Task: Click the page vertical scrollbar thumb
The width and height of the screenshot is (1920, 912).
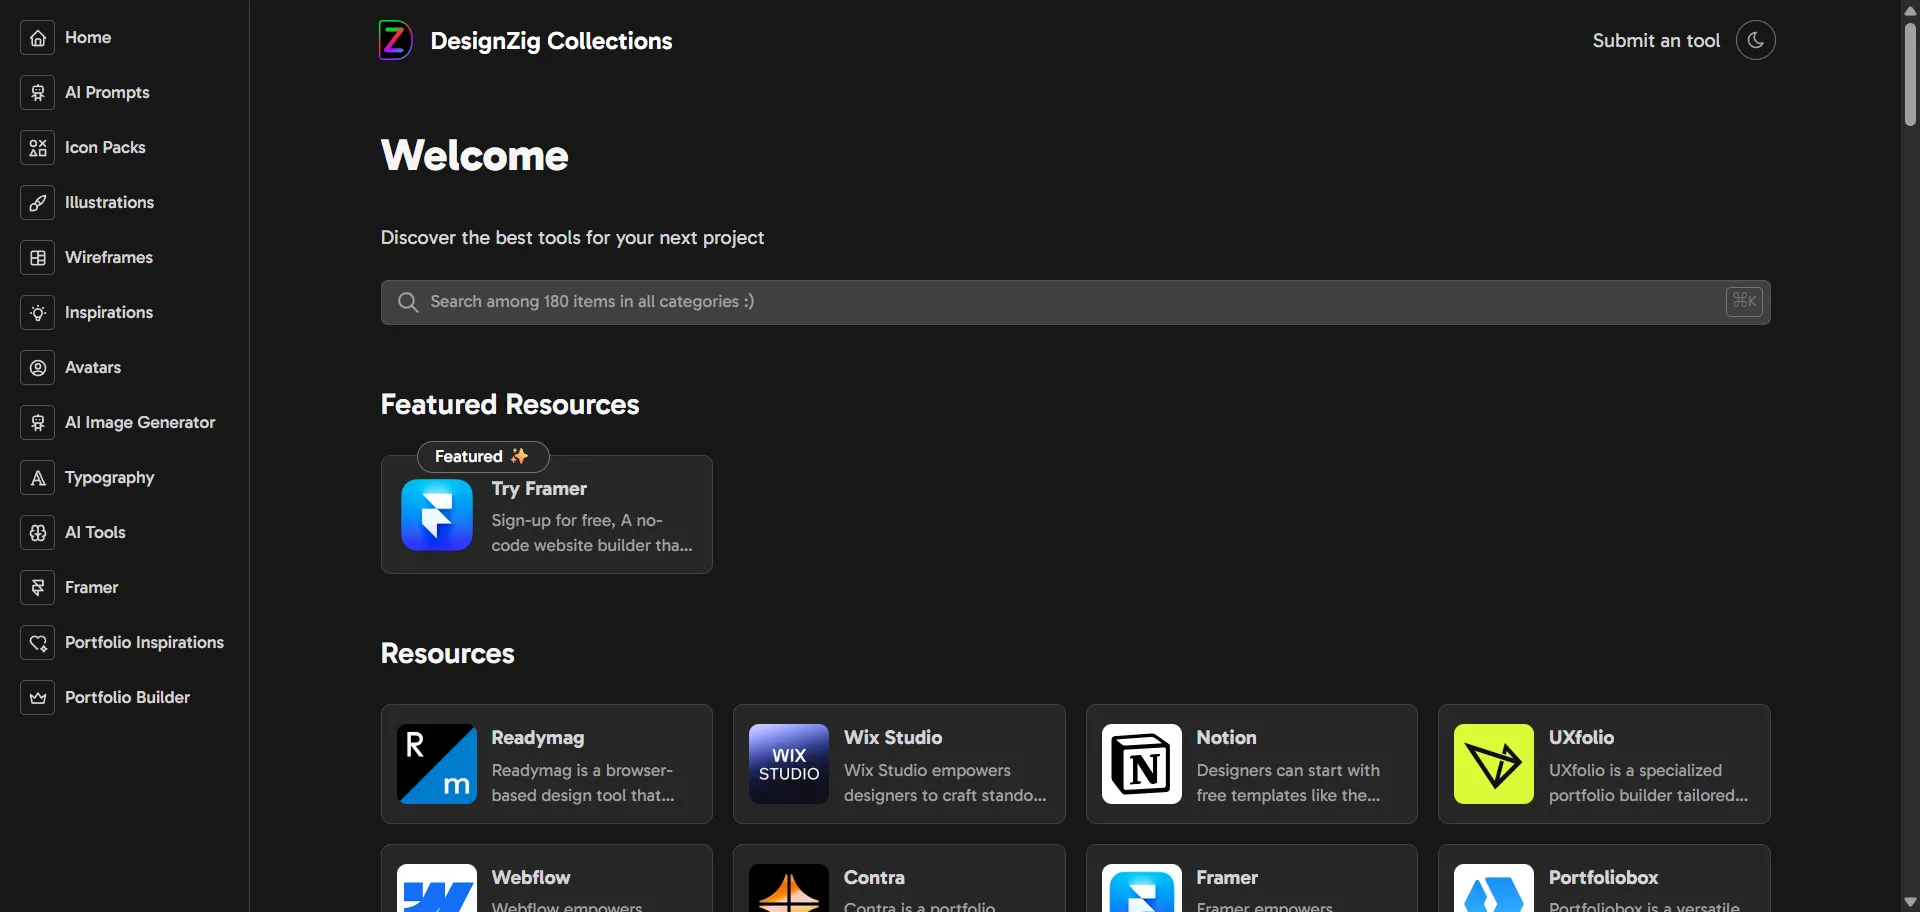Action: click(1910, 74)
